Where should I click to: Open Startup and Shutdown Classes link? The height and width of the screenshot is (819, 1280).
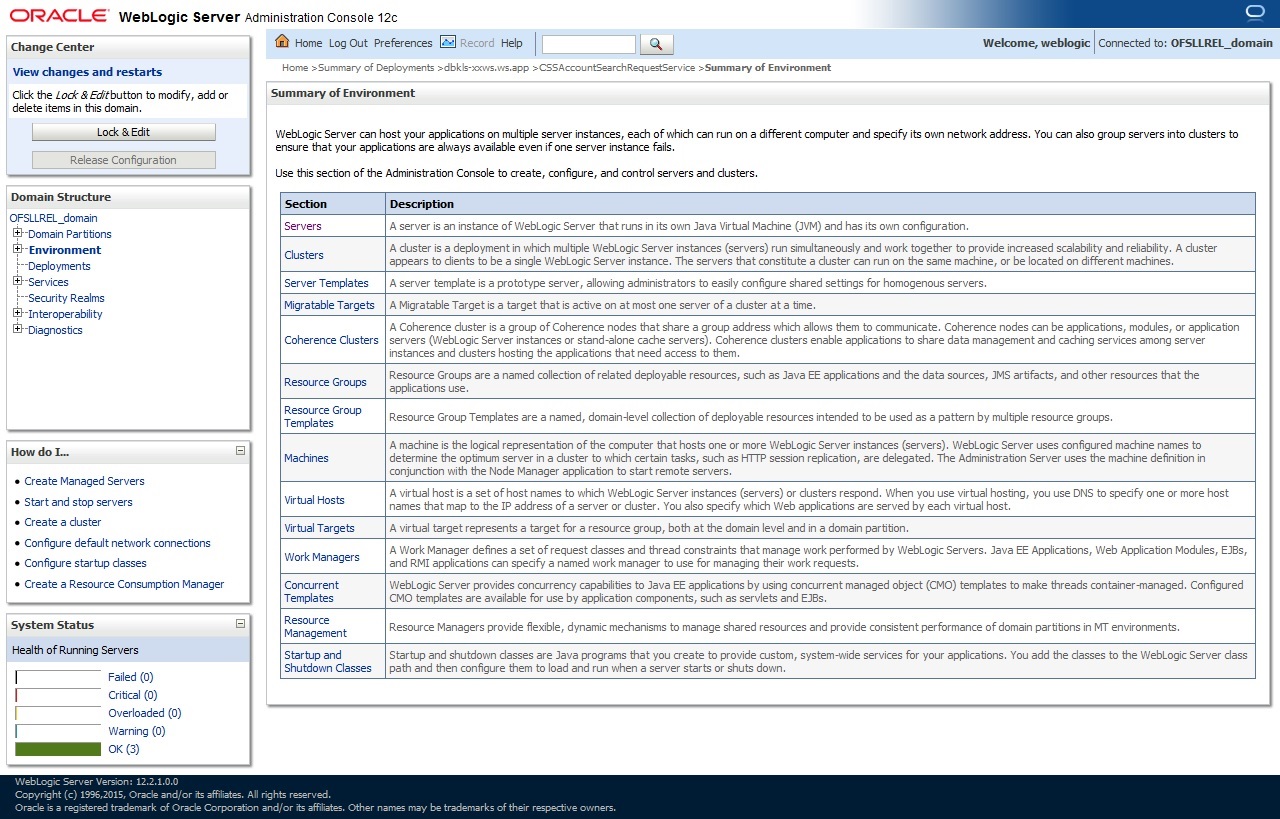[x=327, y=661]
